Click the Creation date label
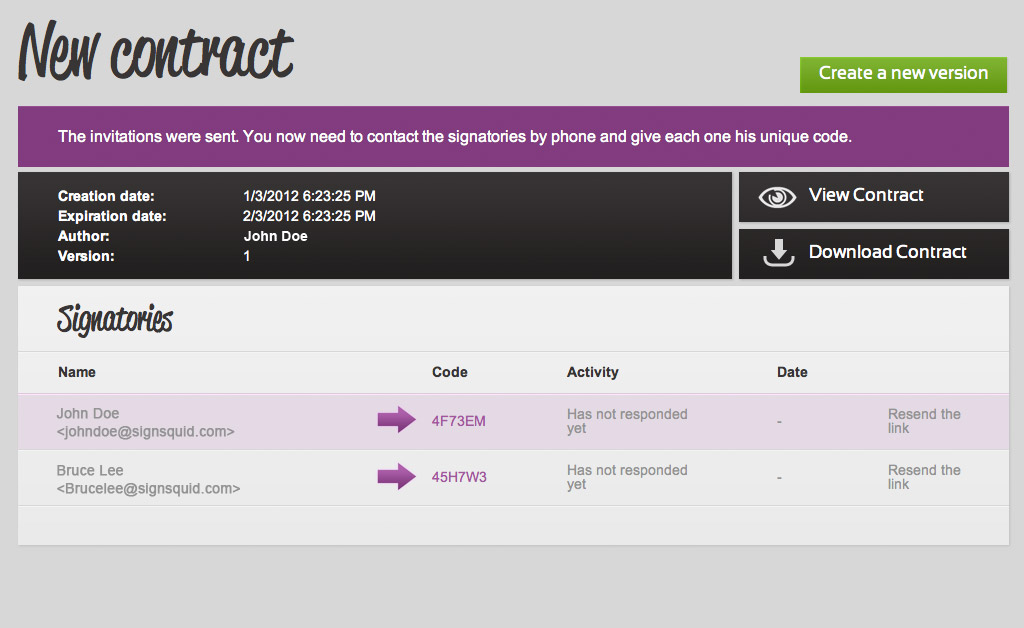This screenshot has width=1024, height=628. click(x=106, y=196)
